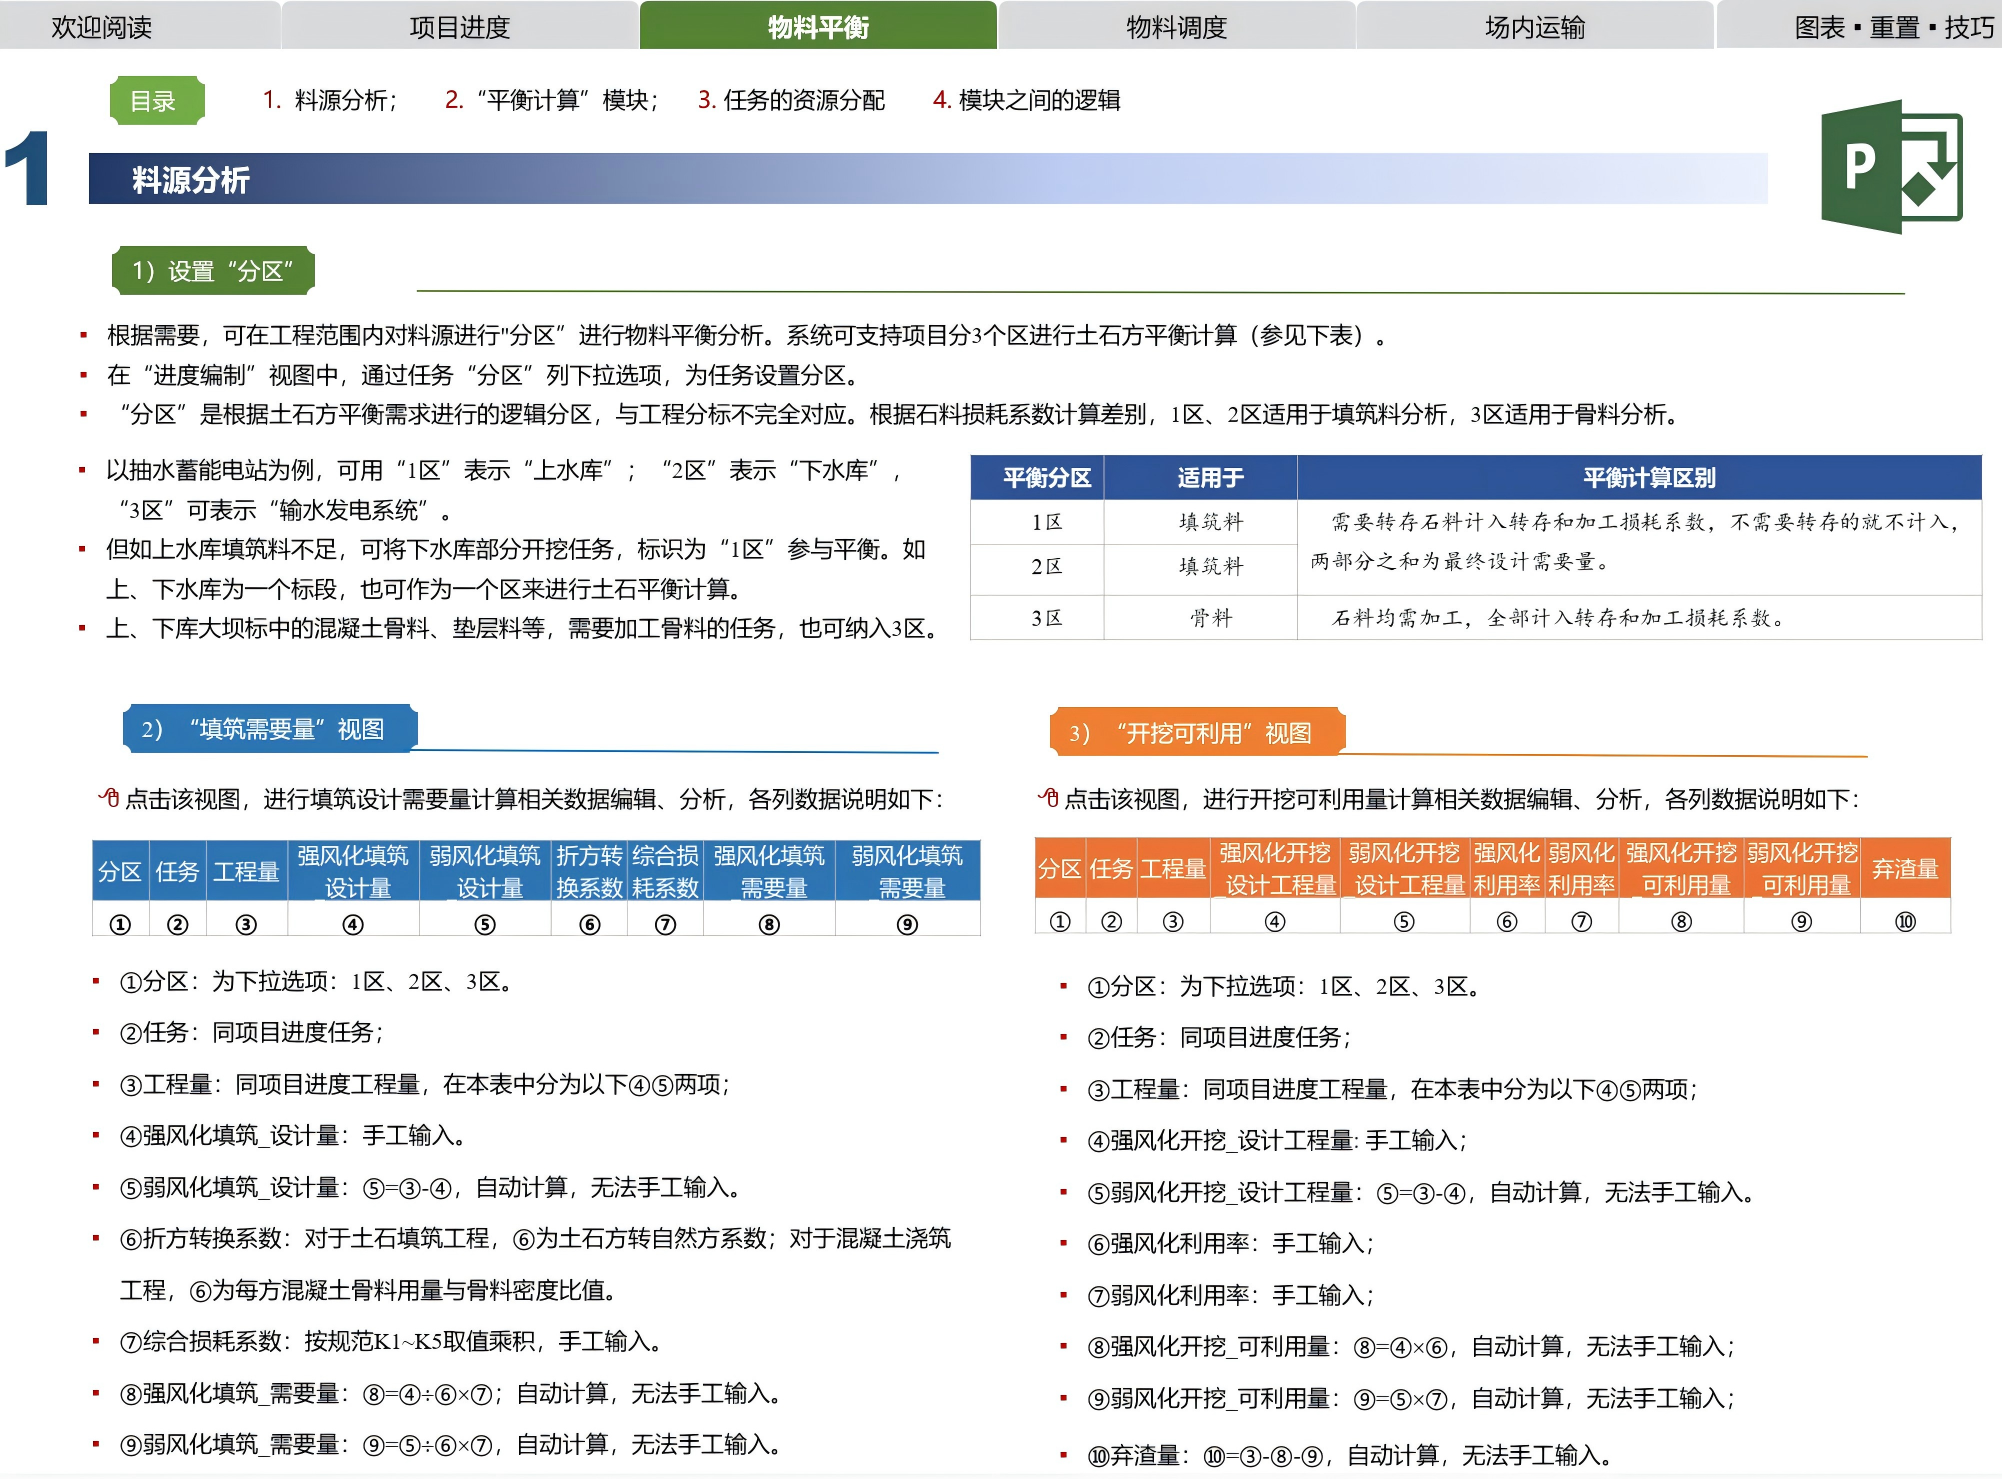The height and width of the screenshot is (1479, 2002).
Task: Open 3. 任务的资源分配 link
Action: click(x=791, y=101)
